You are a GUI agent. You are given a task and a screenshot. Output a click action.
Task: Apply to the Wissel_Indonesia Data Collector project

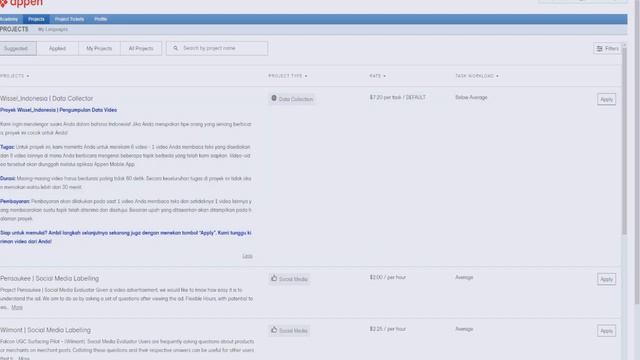(607, 99)
